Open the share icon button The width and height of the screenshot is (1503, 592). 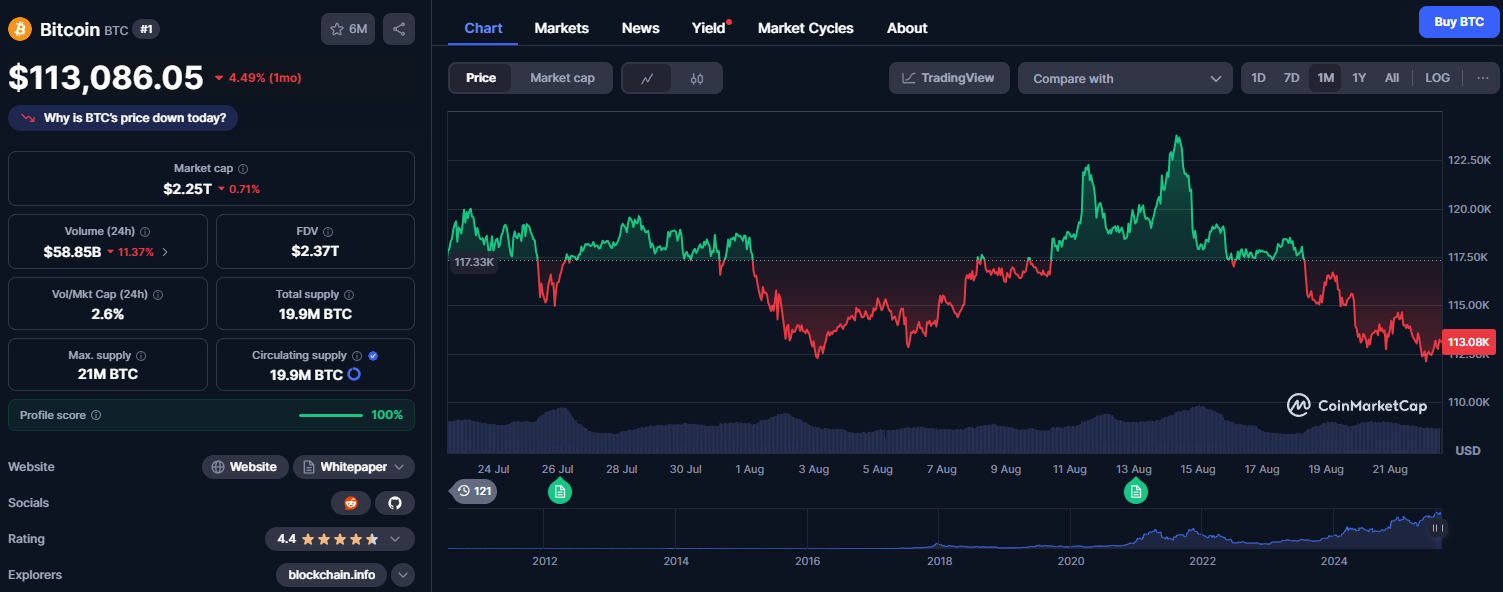point(399,29)
